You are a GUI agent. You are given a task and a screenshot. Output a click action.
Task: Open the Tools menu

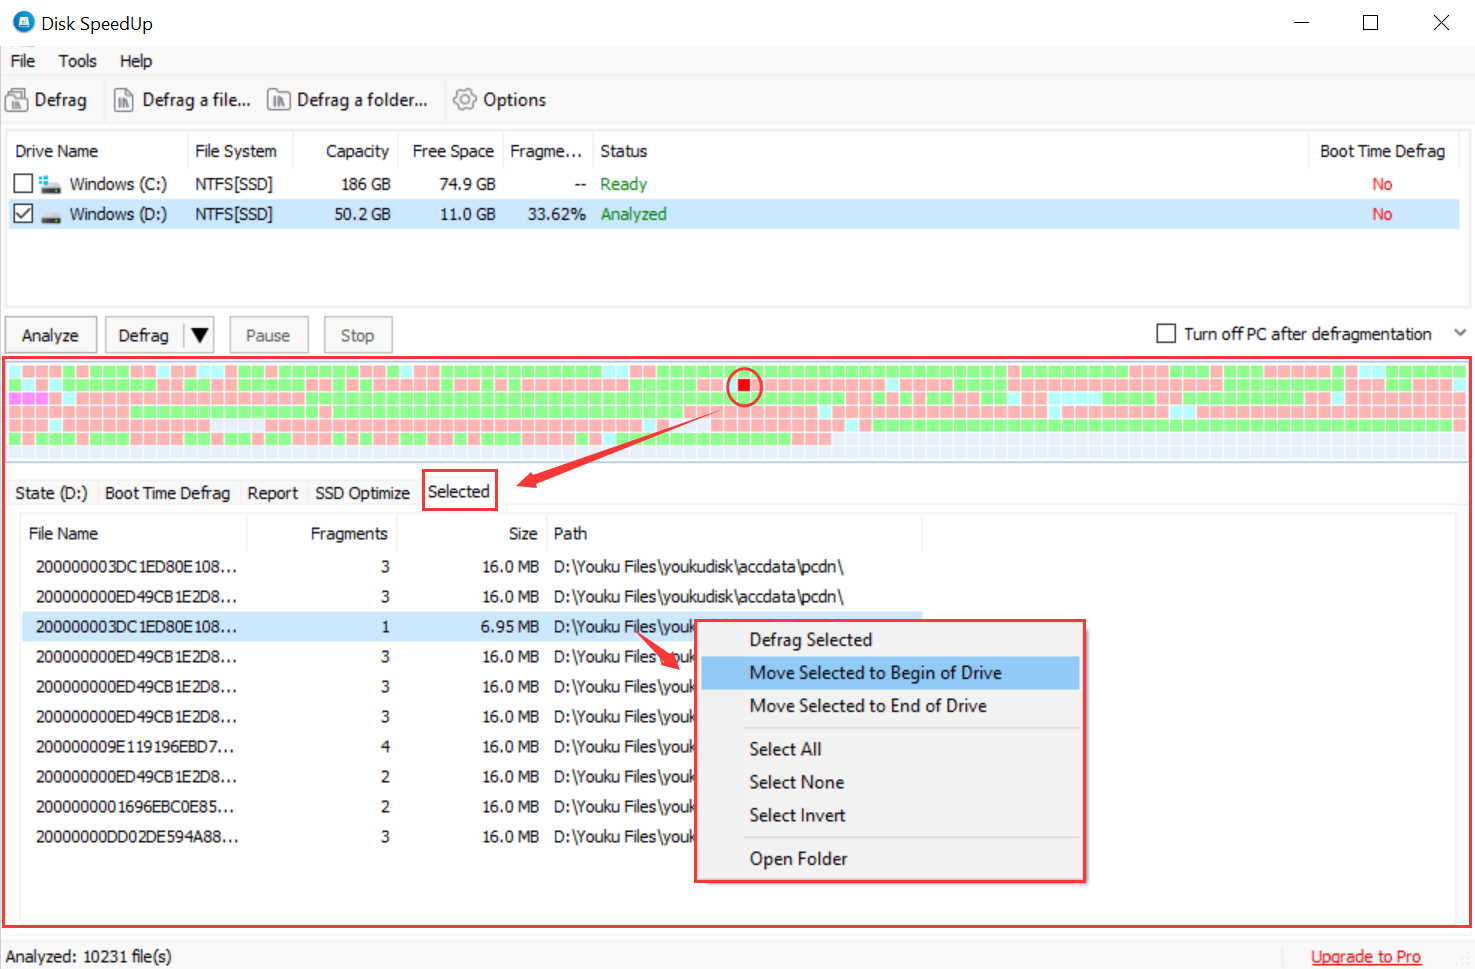tap(77, 61)
